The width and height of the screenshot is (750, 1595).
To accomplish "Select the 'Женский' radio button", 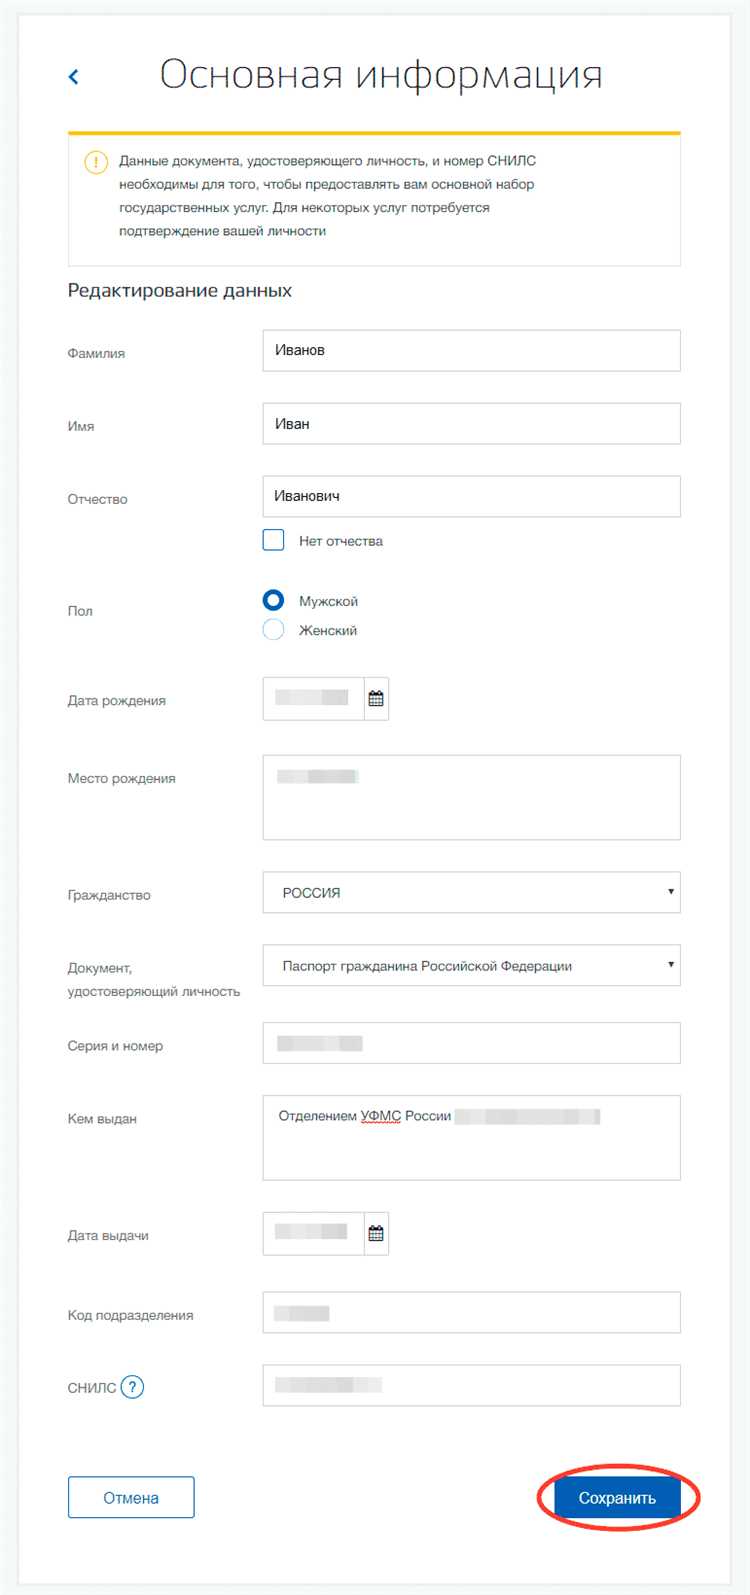I will [273, 630].
